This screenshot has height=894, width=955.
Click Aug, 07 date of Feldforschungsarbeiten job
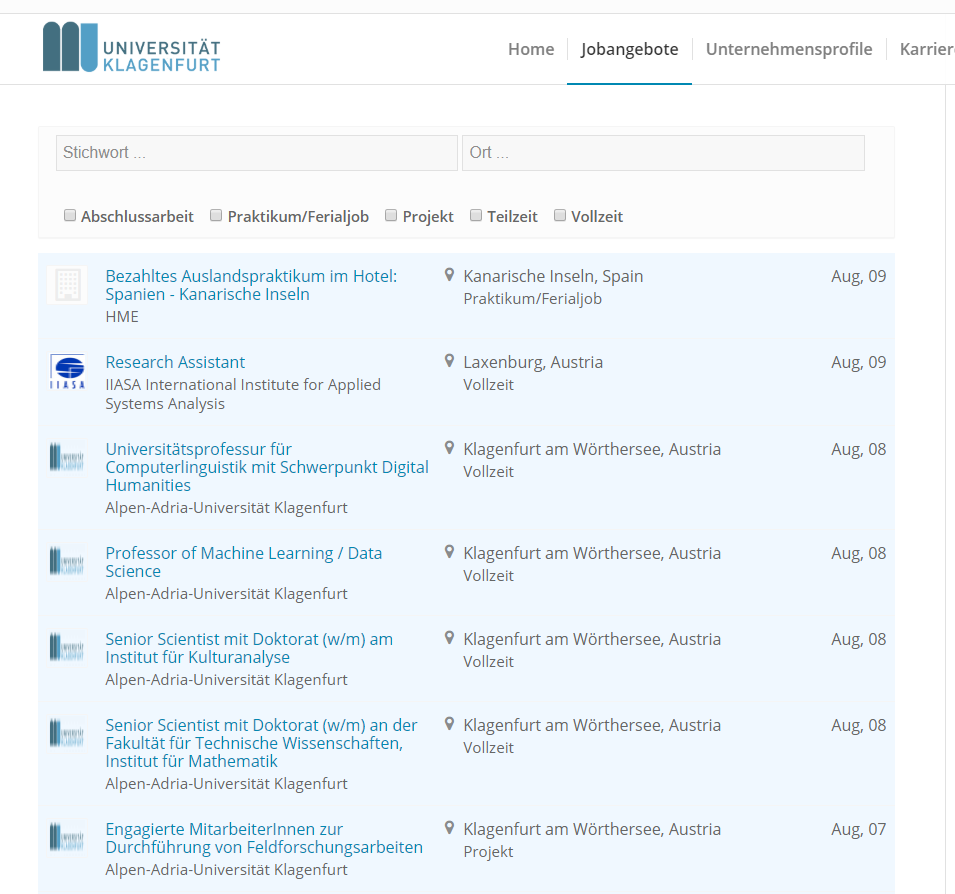click(859, 829)
